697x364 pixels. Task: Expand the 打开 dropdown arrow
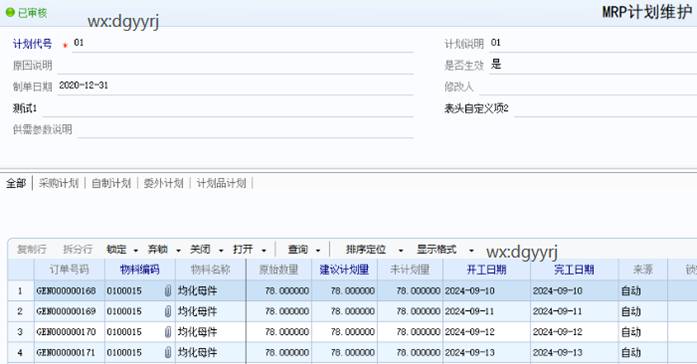tap(264, 250)
